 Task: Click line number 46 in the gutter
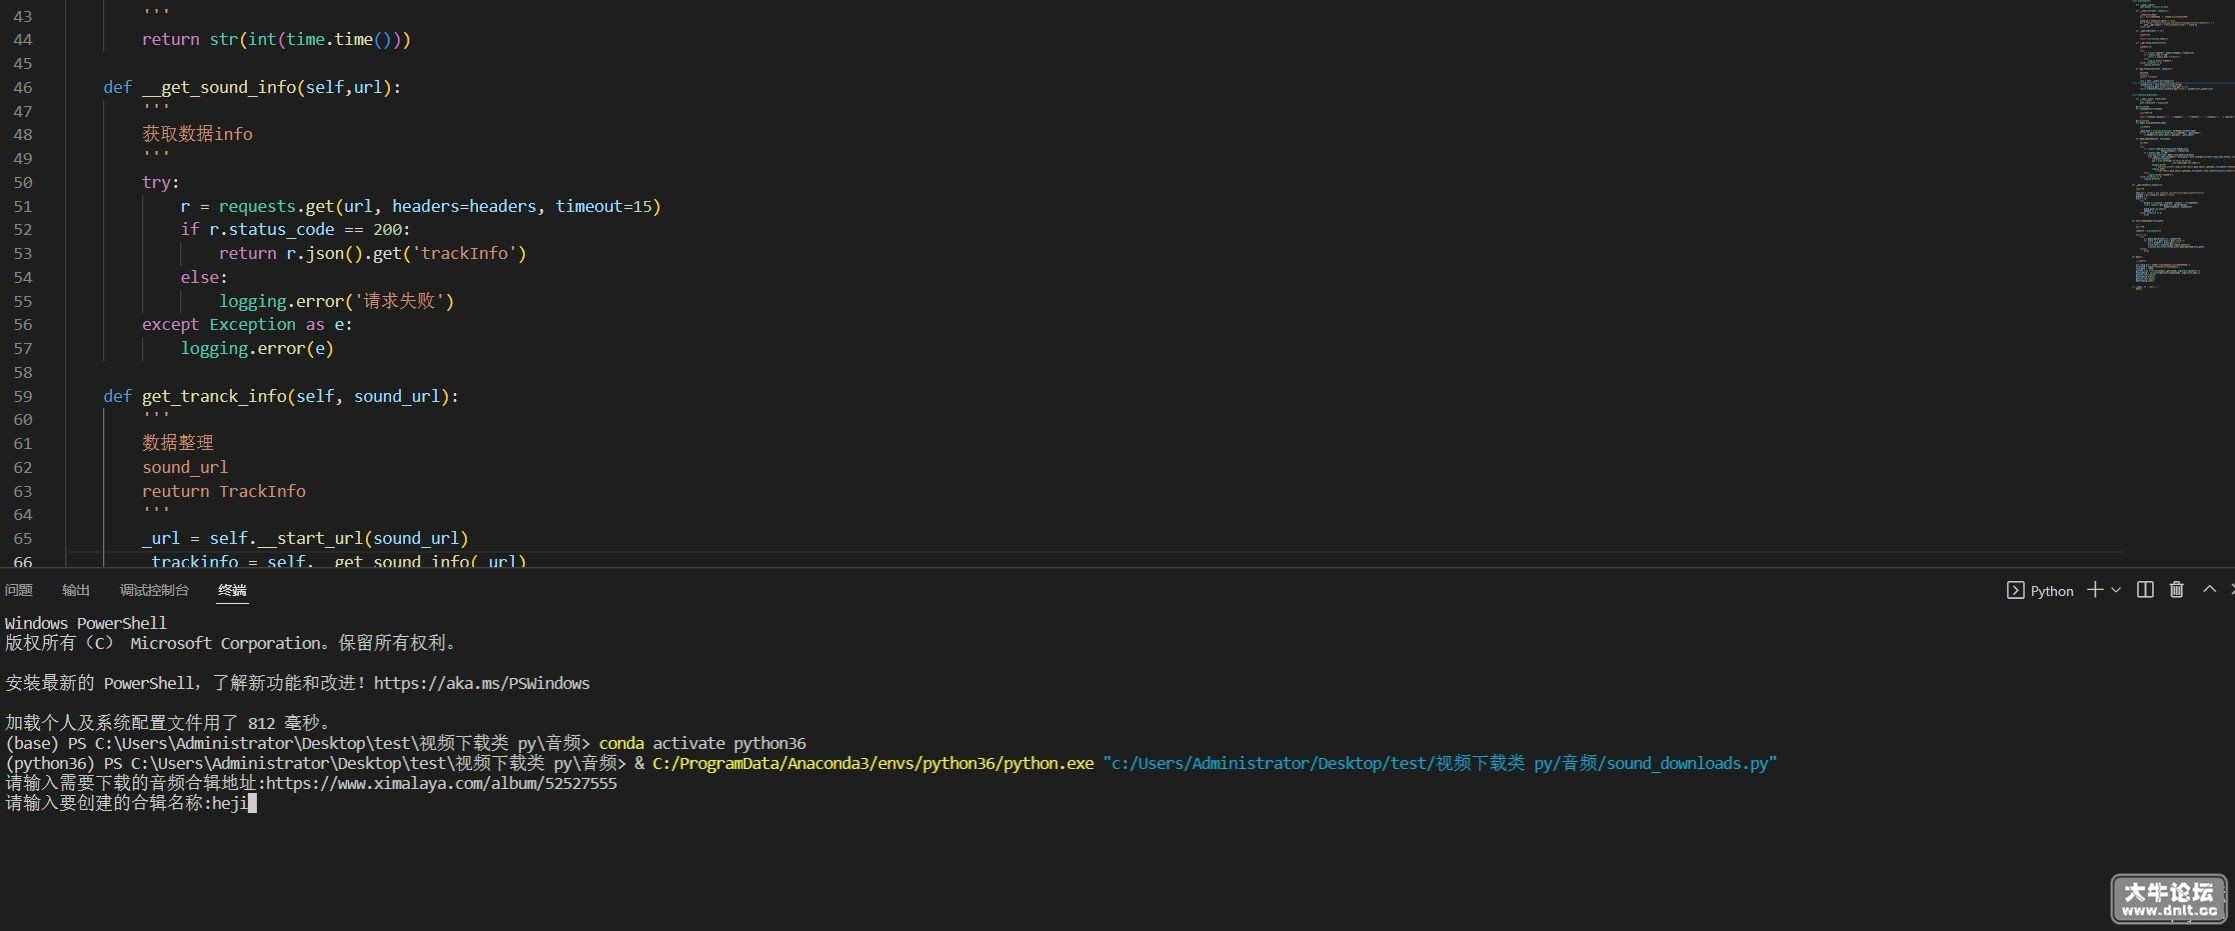click(23, 87)
